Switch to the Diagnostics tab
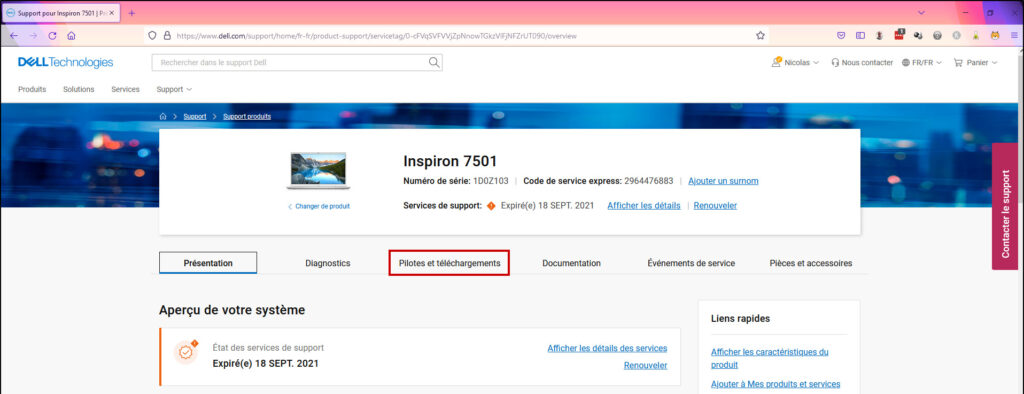1024x394 pixels. click(x=328, y=263)
